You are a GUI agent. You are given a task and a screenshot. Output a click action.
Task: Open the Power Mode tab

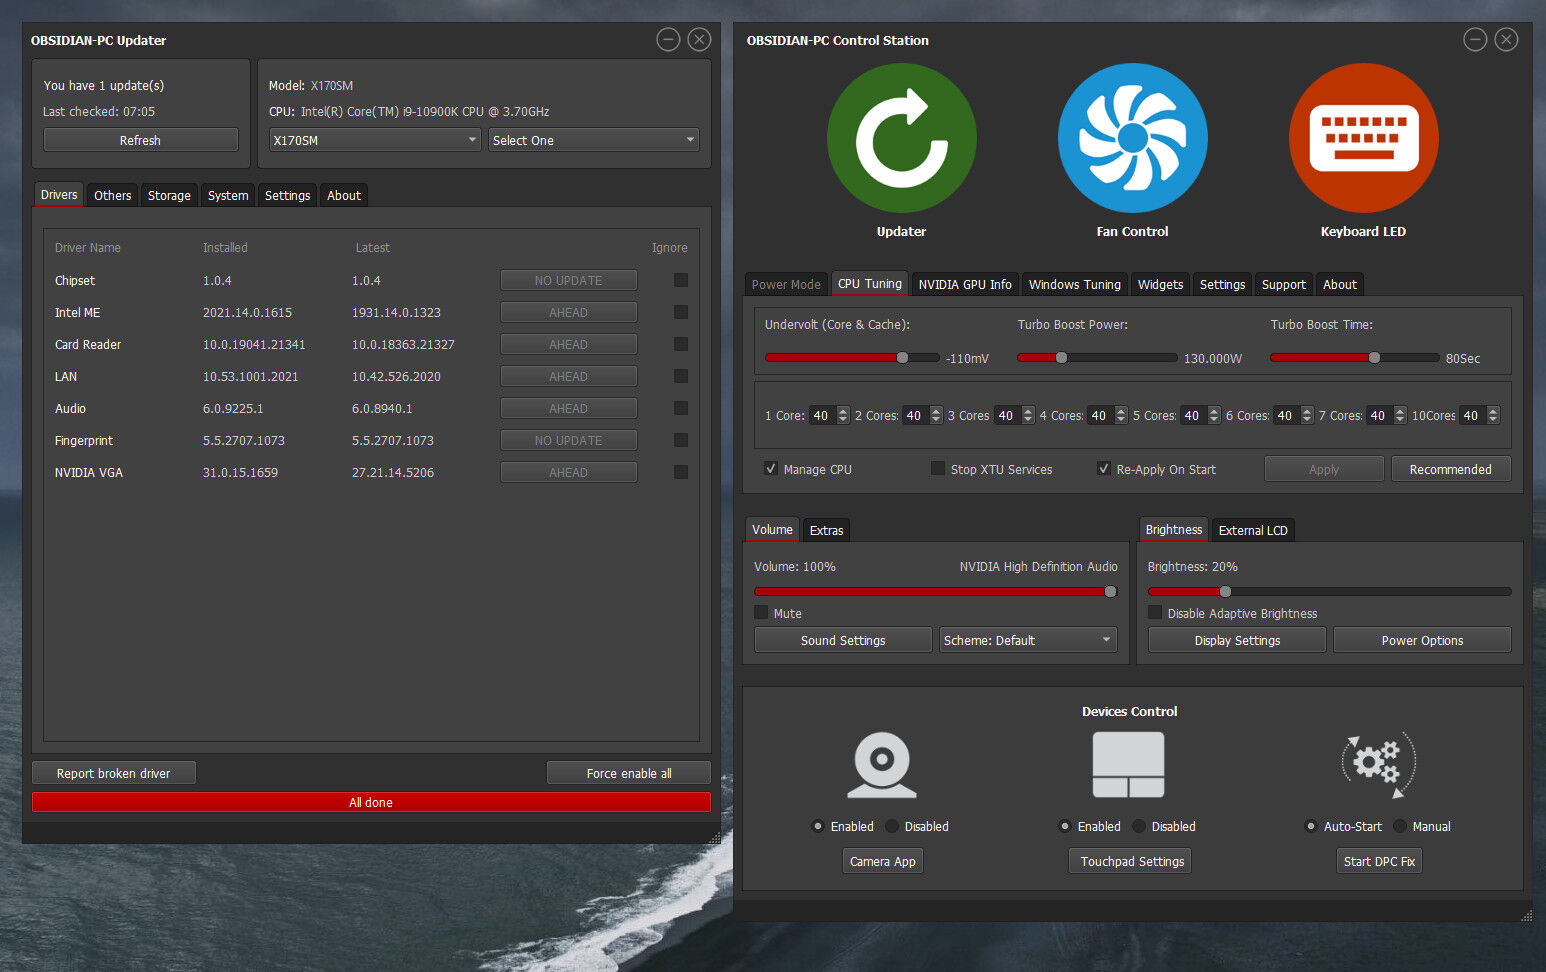786,284
